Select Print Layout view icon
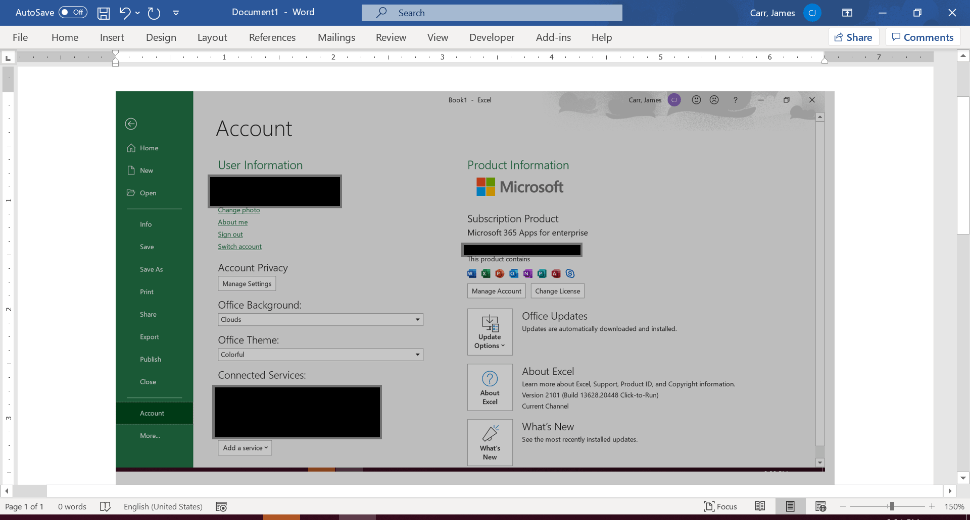The height and width of the screenshot is (520, 970). click(x=790, y=506)
